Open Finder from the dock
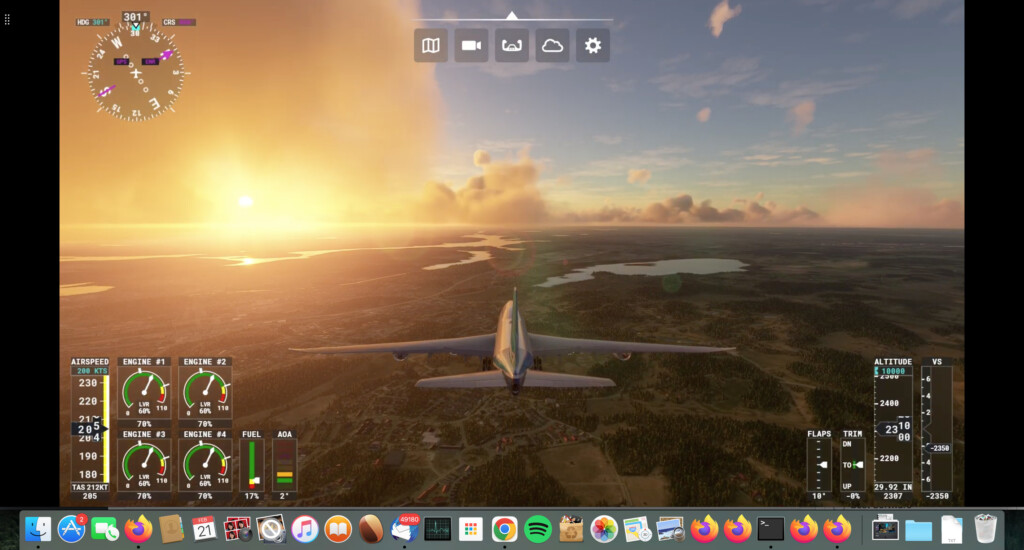This screenshot has height=550, width=1024. tap(38, 528)
